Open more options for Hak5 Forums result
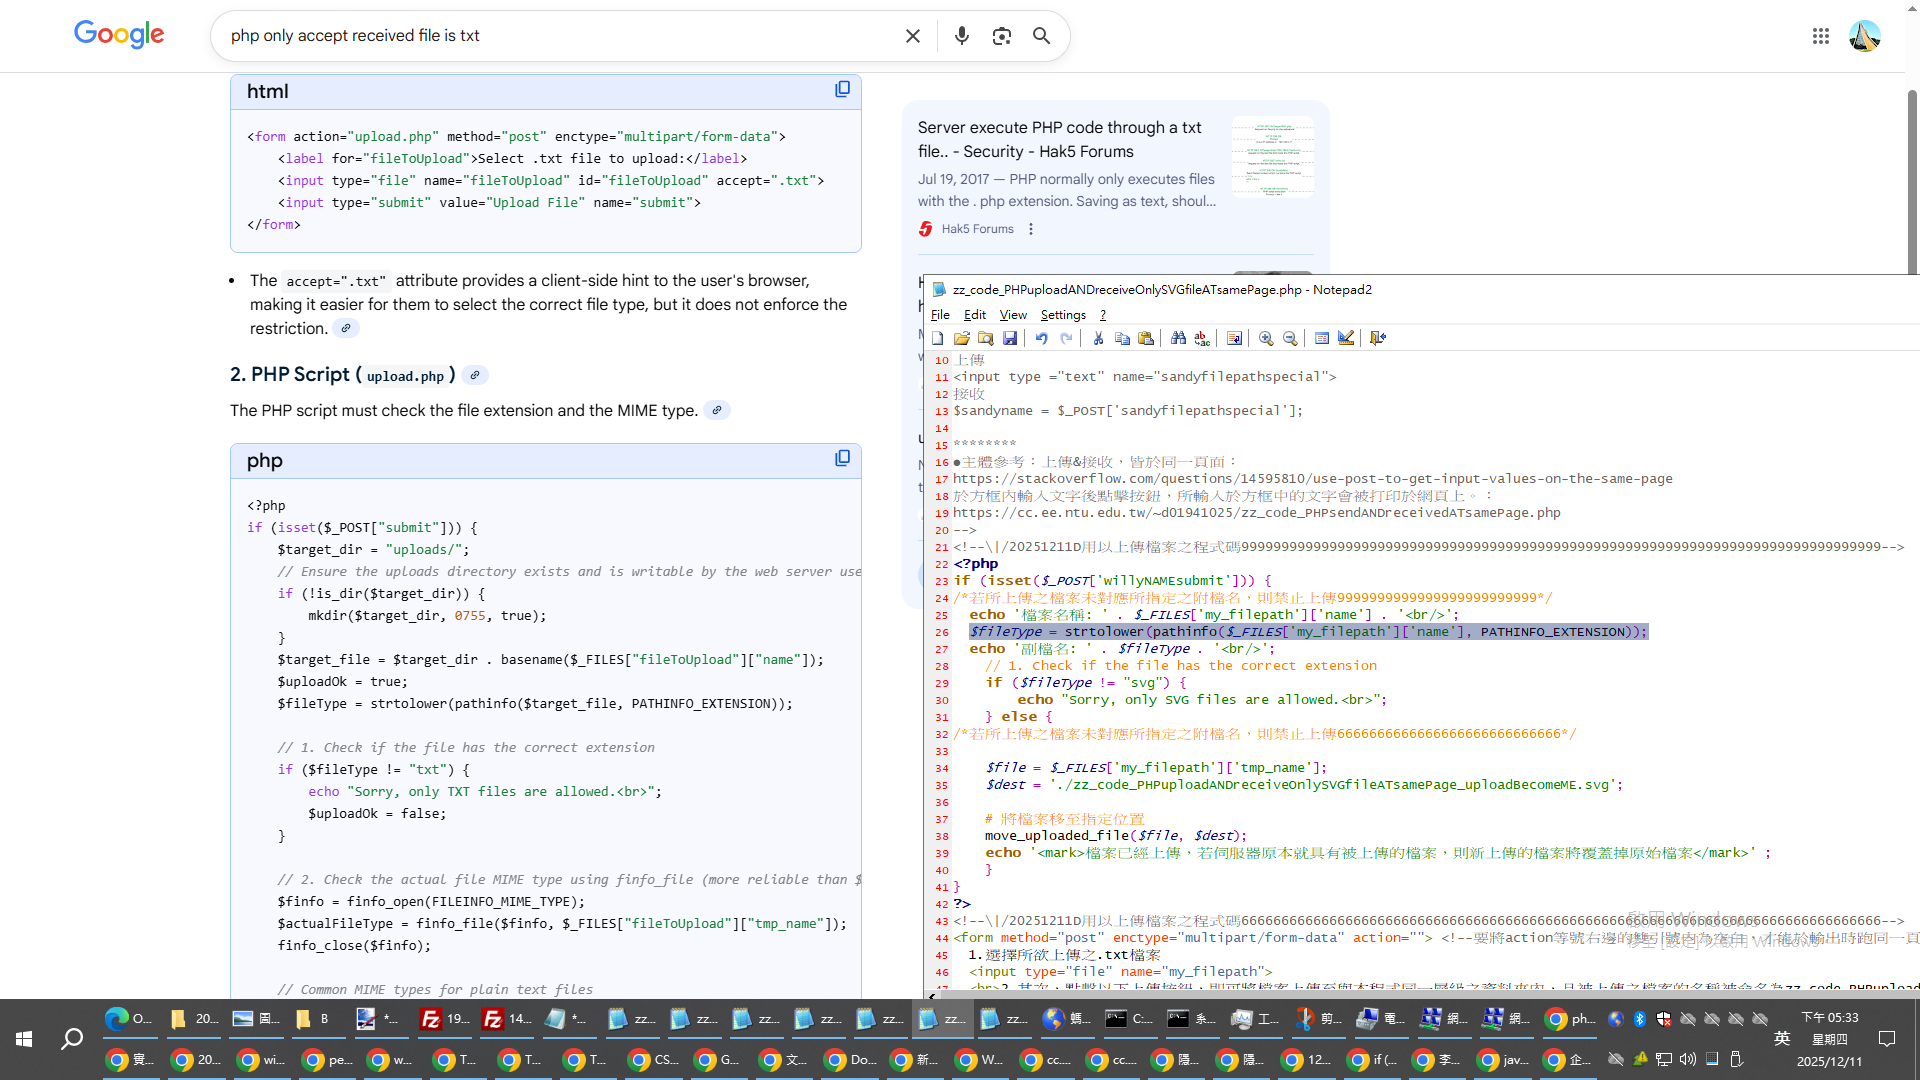 [1031, 229]
